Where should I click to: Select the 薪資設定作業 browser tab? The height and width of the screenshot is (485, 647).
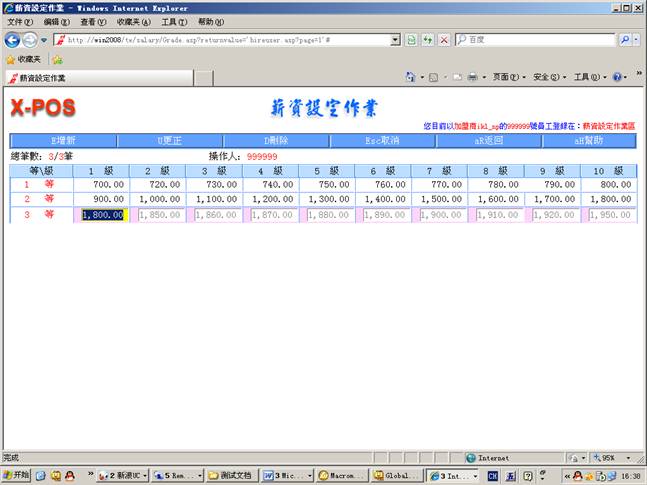(x=40, y=77)
